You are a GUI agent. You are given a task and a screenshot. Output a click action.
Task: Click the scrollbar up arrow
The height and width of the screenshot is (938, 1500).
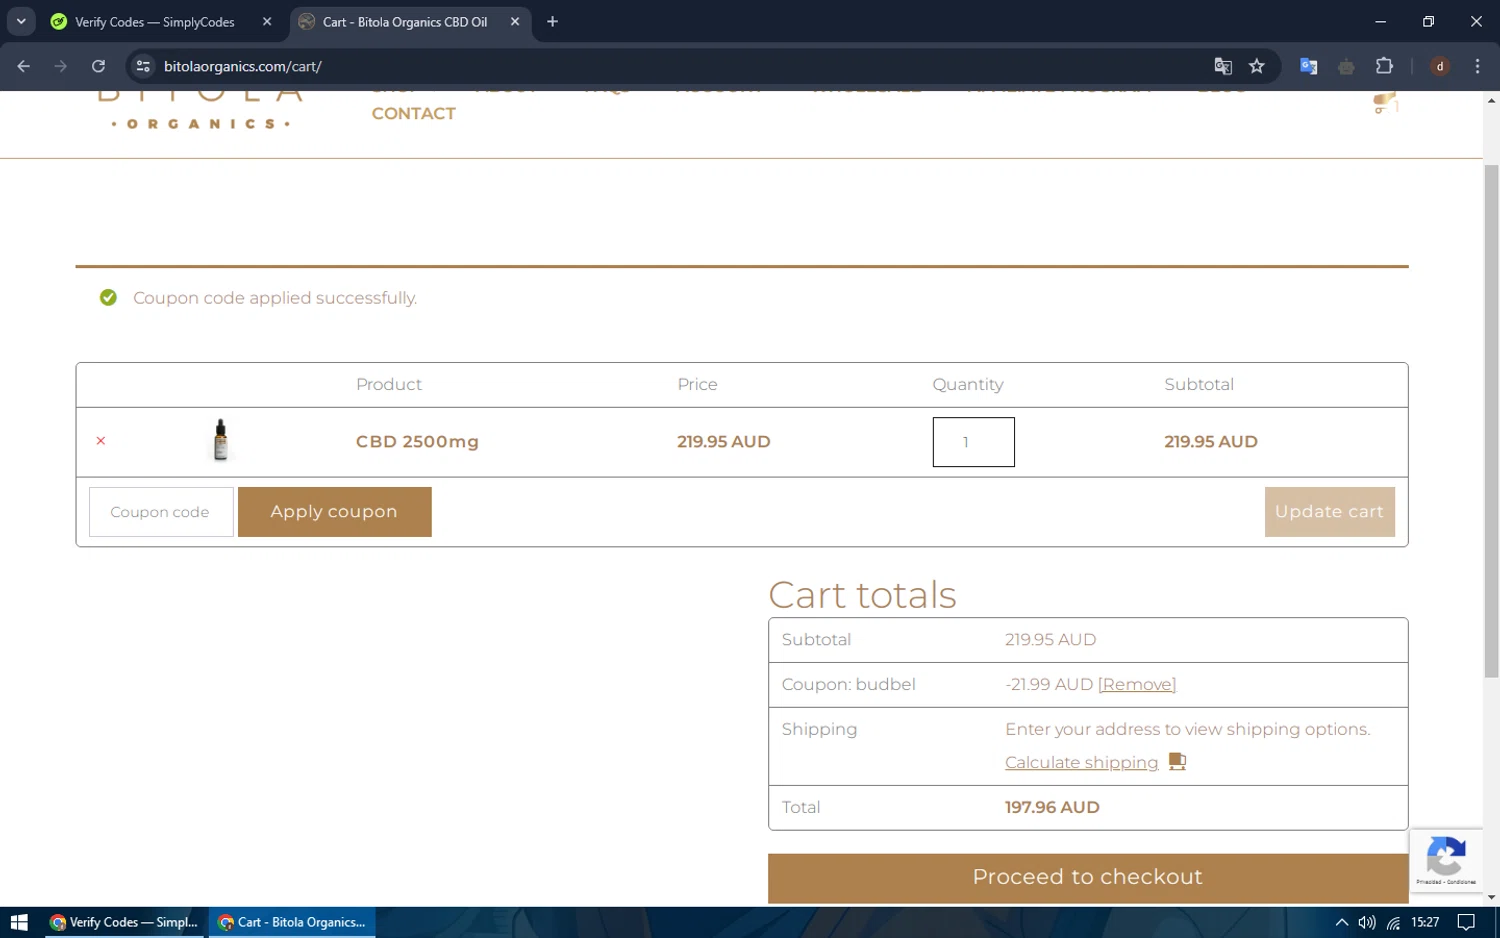(x=1491, y=100)
